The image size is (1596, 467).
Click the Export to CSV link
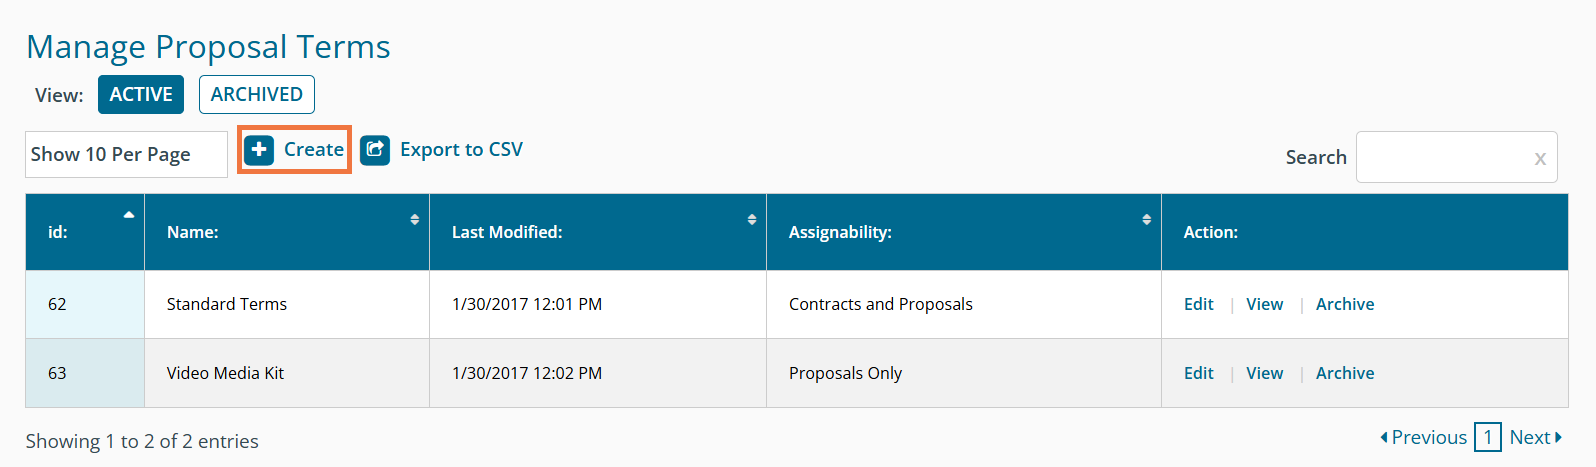click(x=461, y=150)
